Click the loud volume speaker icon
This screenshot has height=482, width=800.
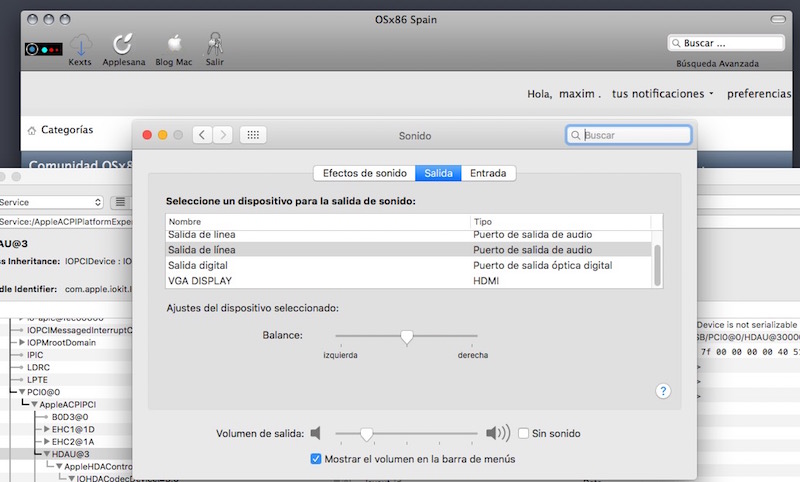click(497, 434)
